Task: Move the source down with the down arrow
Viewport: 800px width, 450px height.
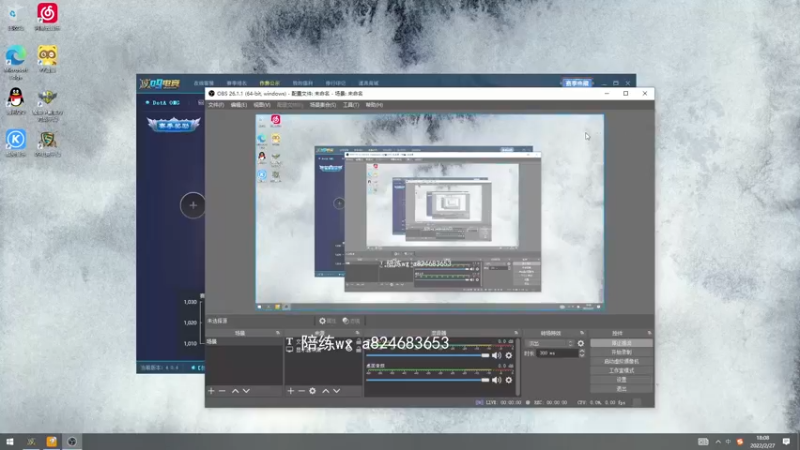Action: click(337, 391)
